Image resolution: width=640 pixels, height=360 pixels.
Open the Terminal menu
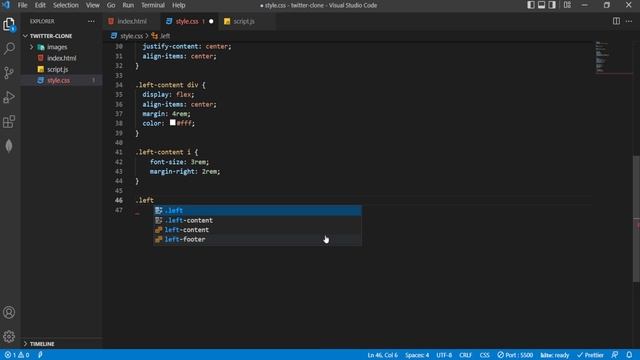[153, 5]
